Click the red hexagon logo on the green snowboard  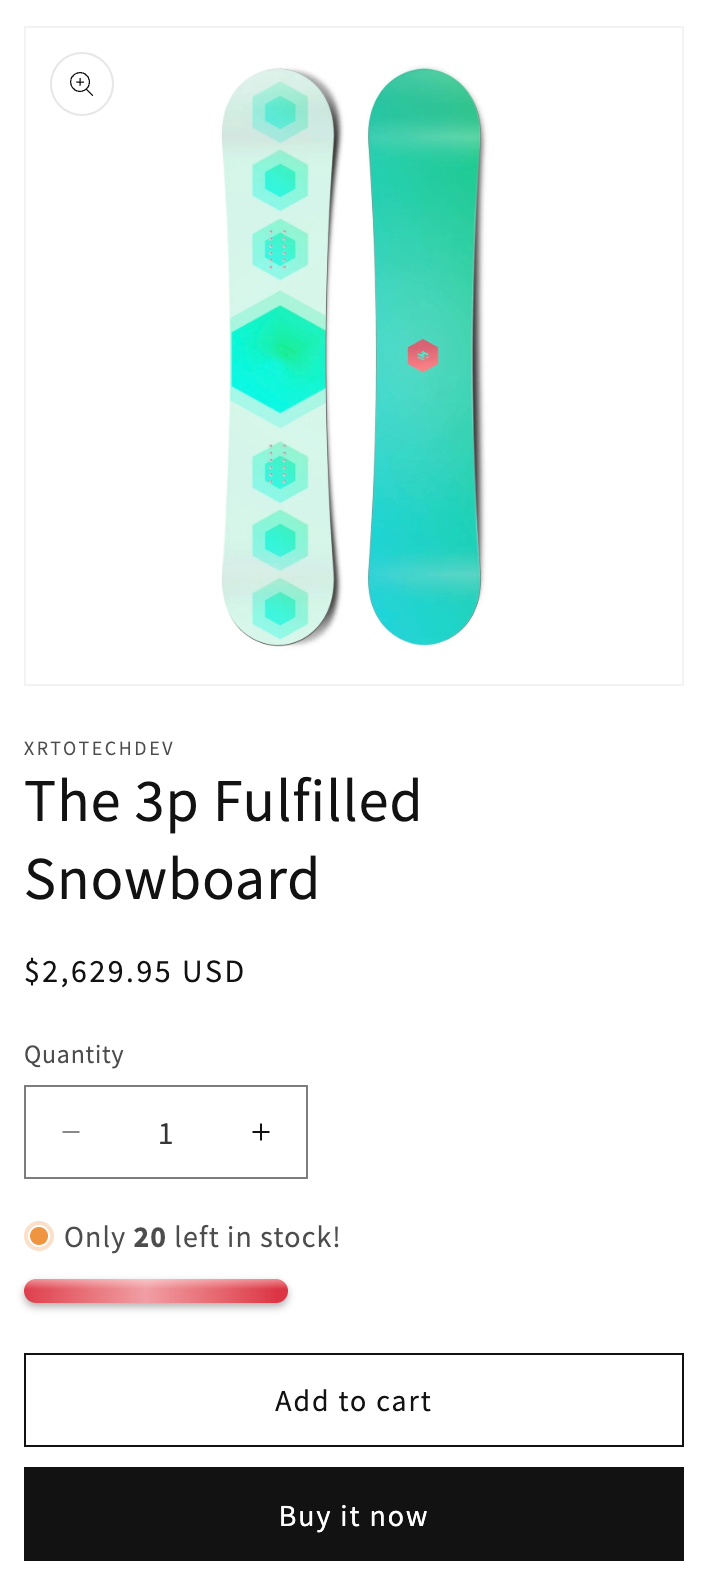pyautogui.click(x=423, y=355)
